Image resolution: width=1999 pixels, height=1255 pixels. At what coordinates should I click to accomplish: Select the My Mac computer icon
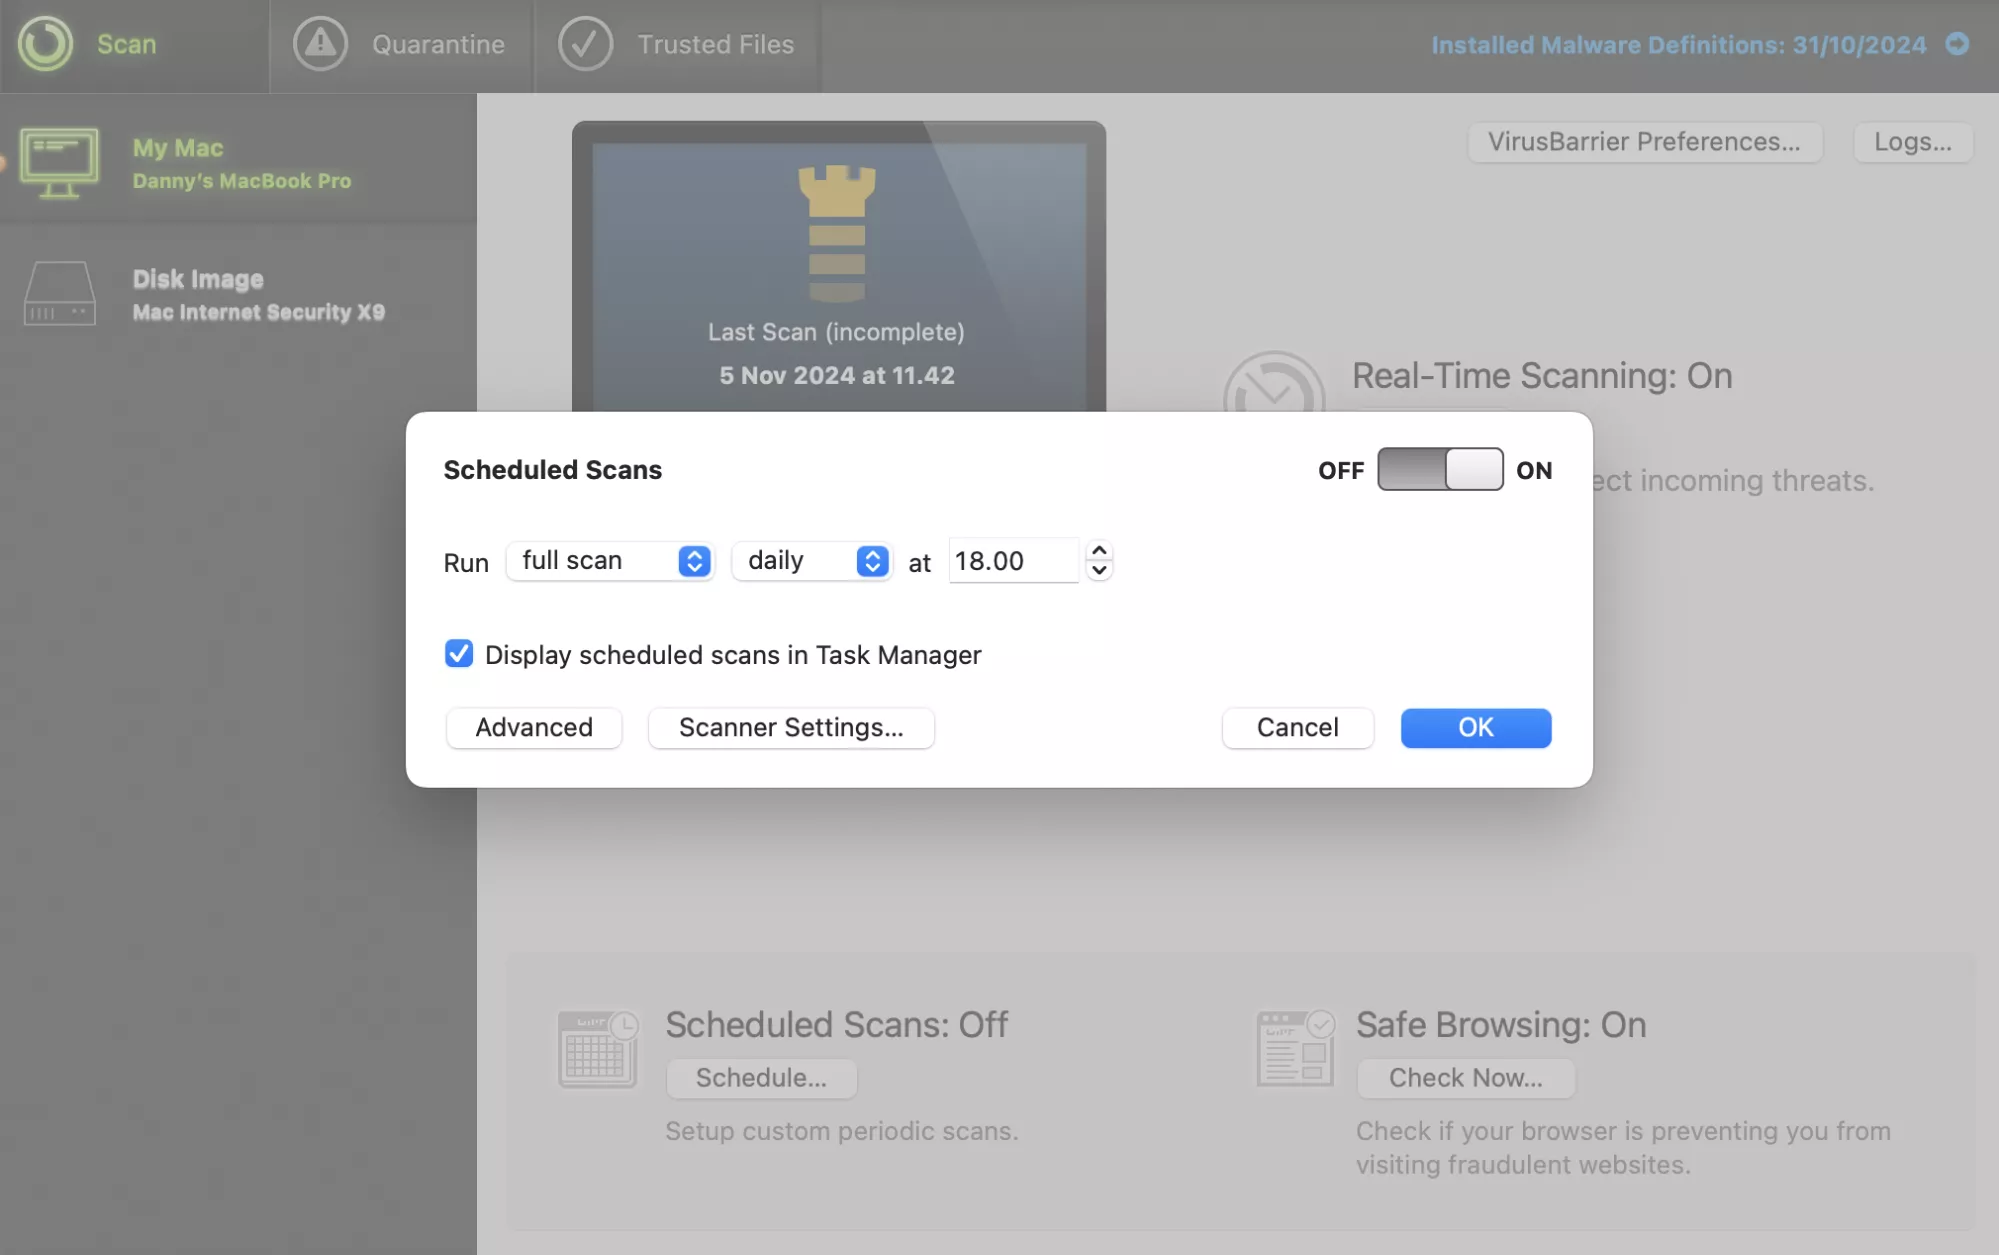(x=59, y=162)
